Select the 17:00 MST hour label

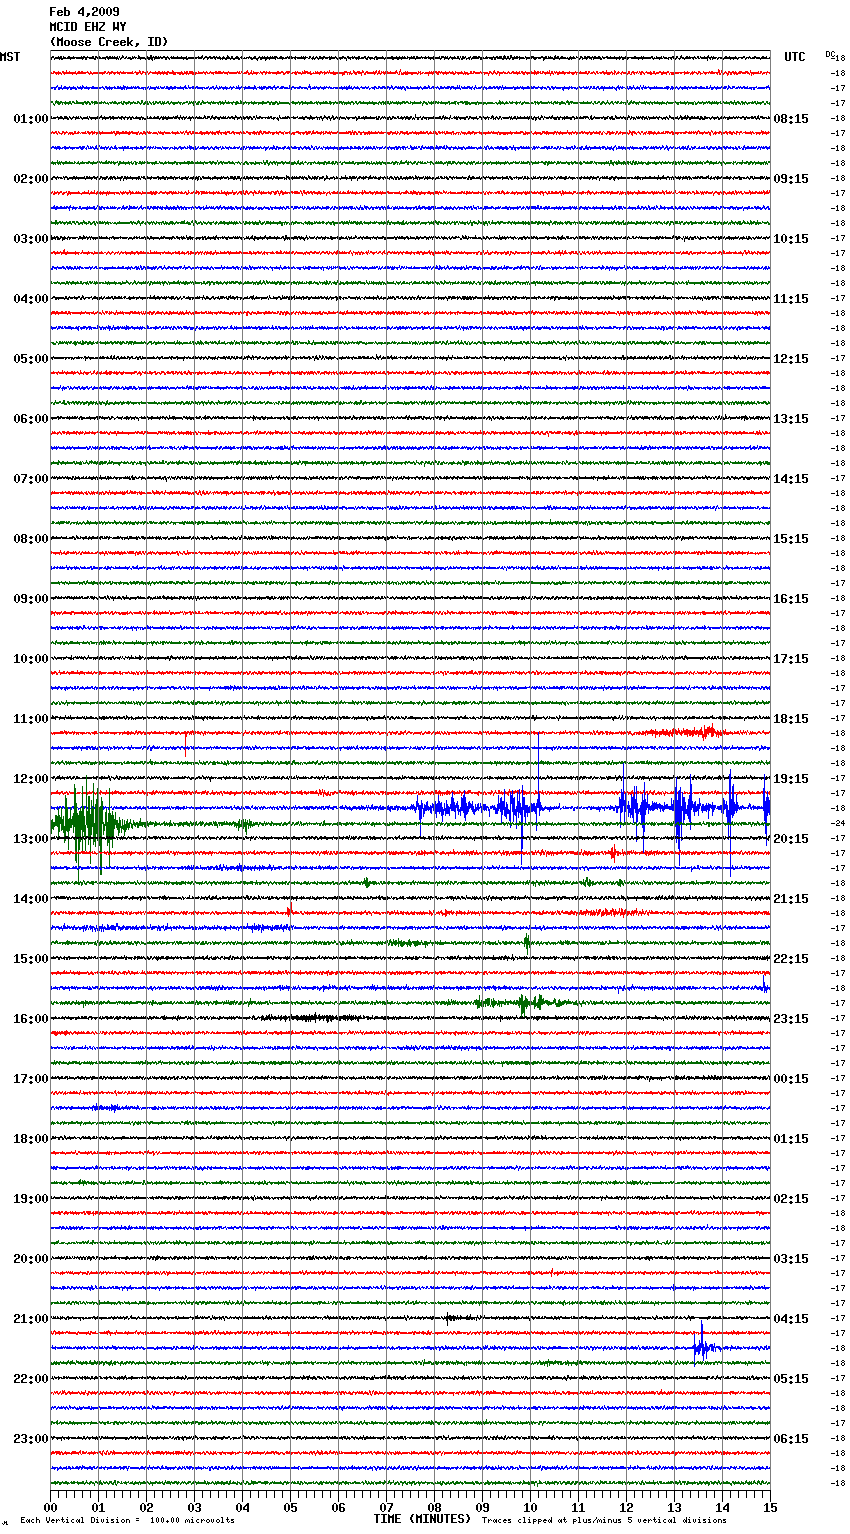click(30, 1079)
